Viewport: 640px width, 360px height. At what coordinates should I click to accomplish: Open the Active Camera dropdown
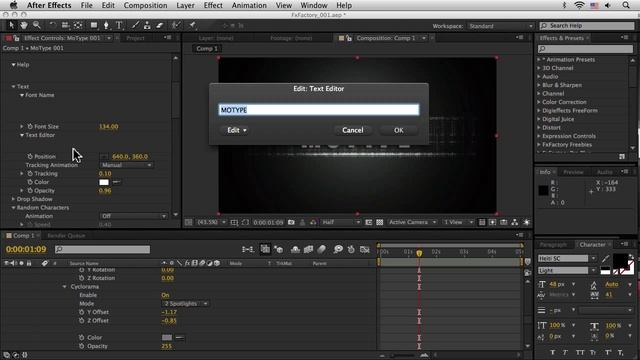point(412,222)
